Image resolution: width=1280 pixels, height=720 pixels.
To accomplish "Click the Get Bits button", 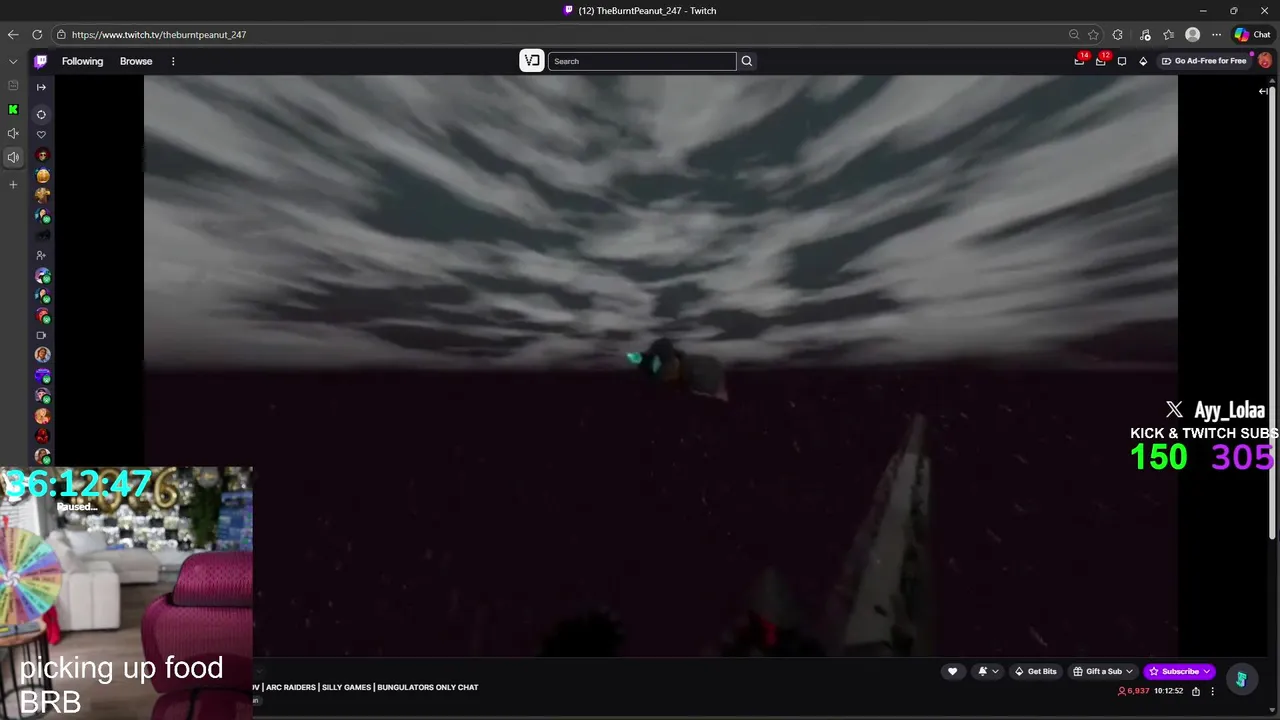I will (x=1035, y=671).
